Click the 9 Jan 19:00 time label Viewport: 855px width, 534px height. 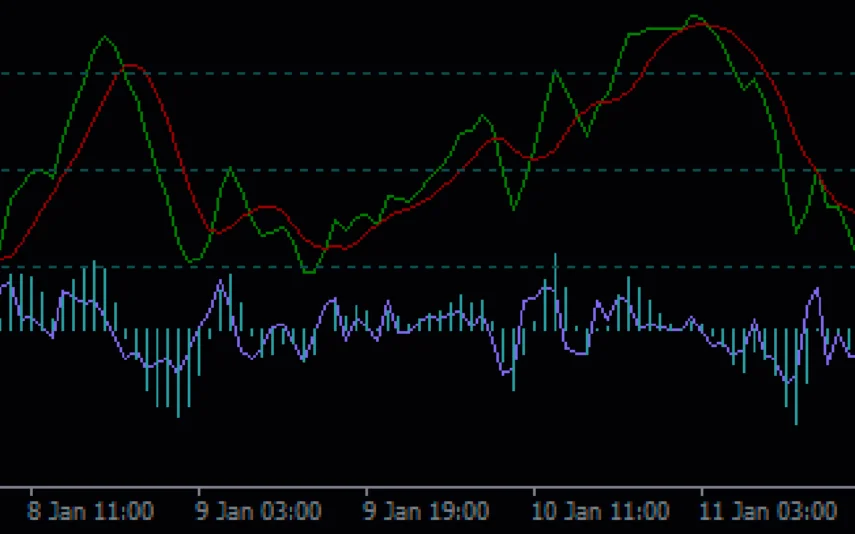pos(426,511)
